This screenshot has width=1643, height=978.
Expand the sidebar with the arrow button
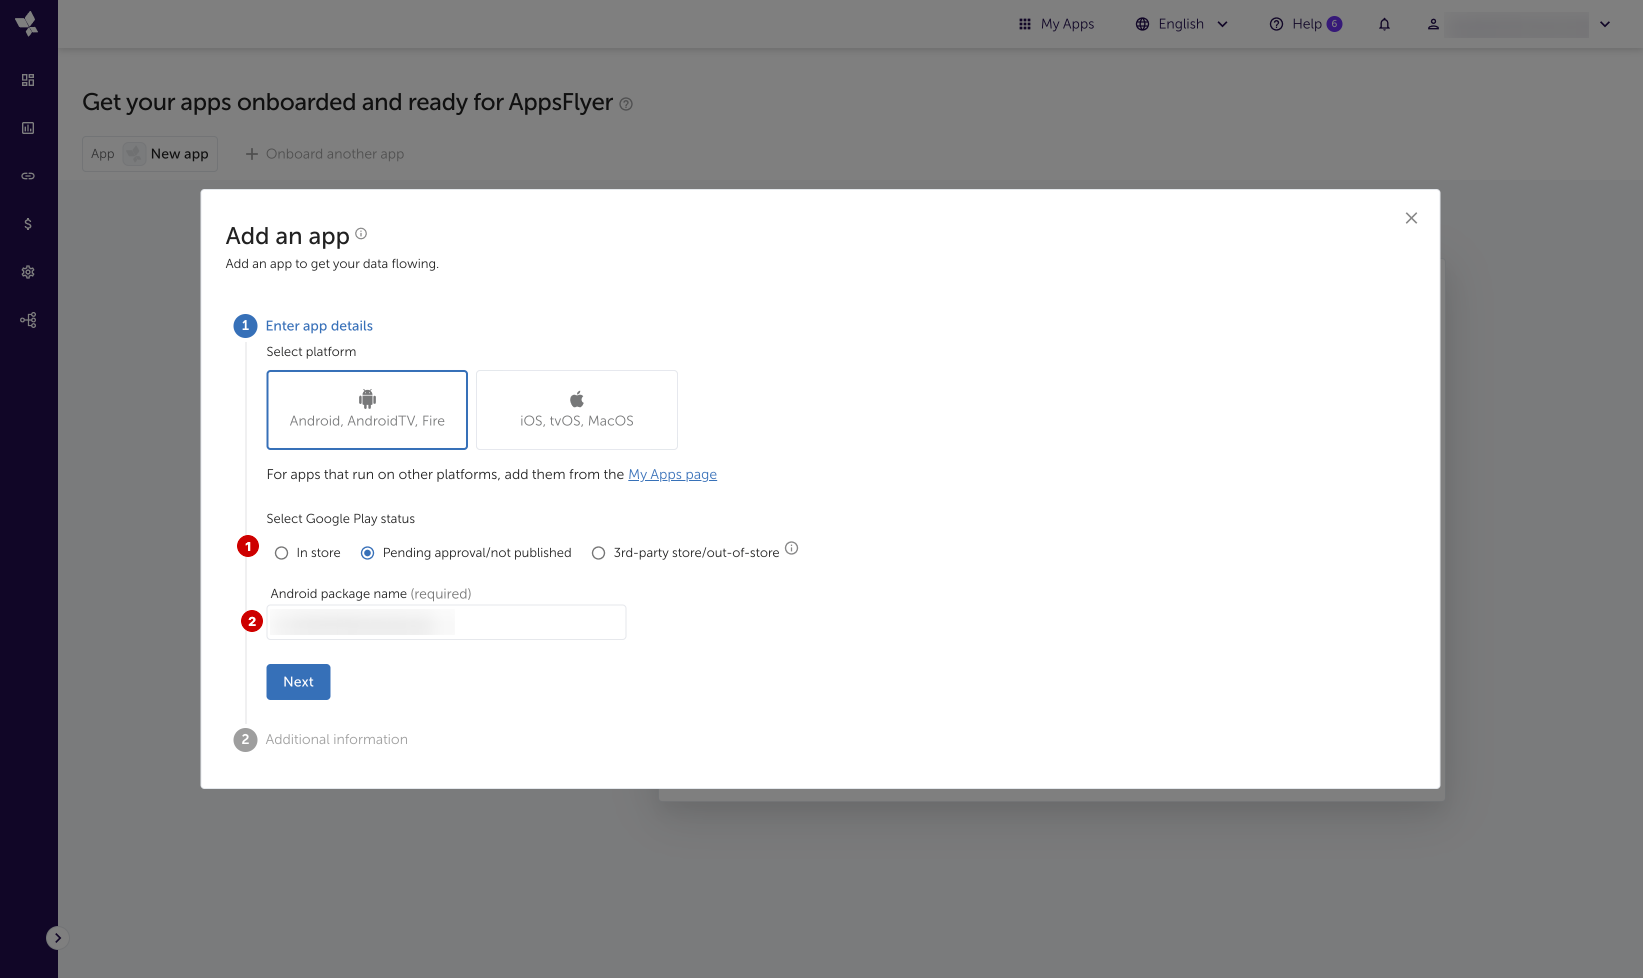pos(57,938)
